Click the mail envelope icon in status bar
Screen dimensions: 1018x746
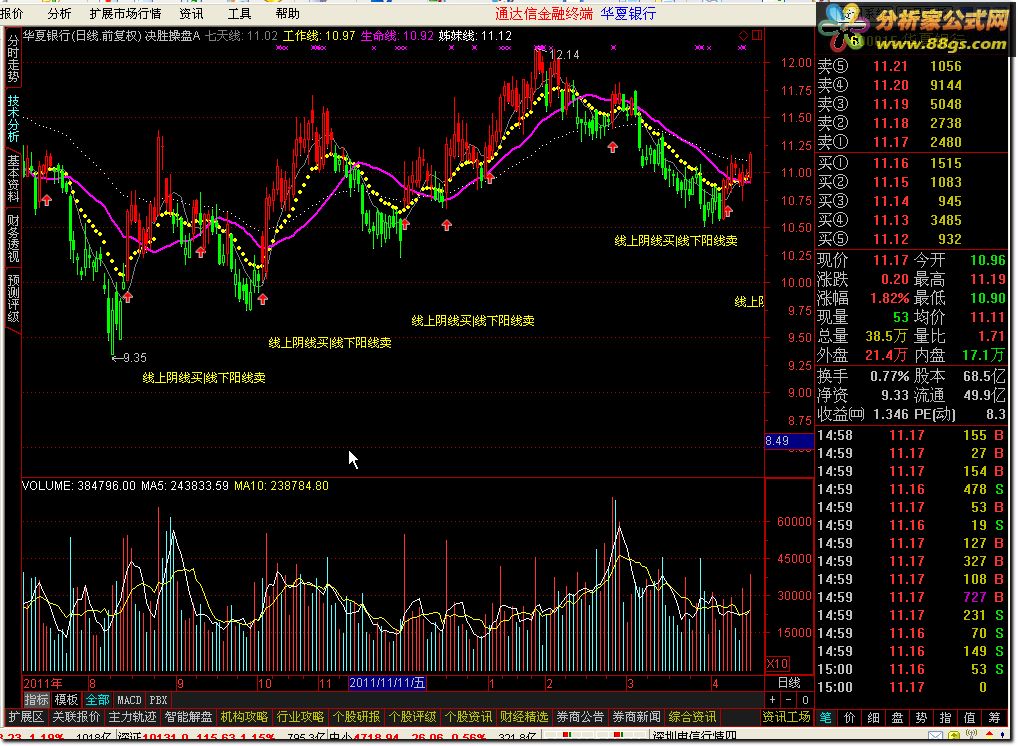[935, 736]
